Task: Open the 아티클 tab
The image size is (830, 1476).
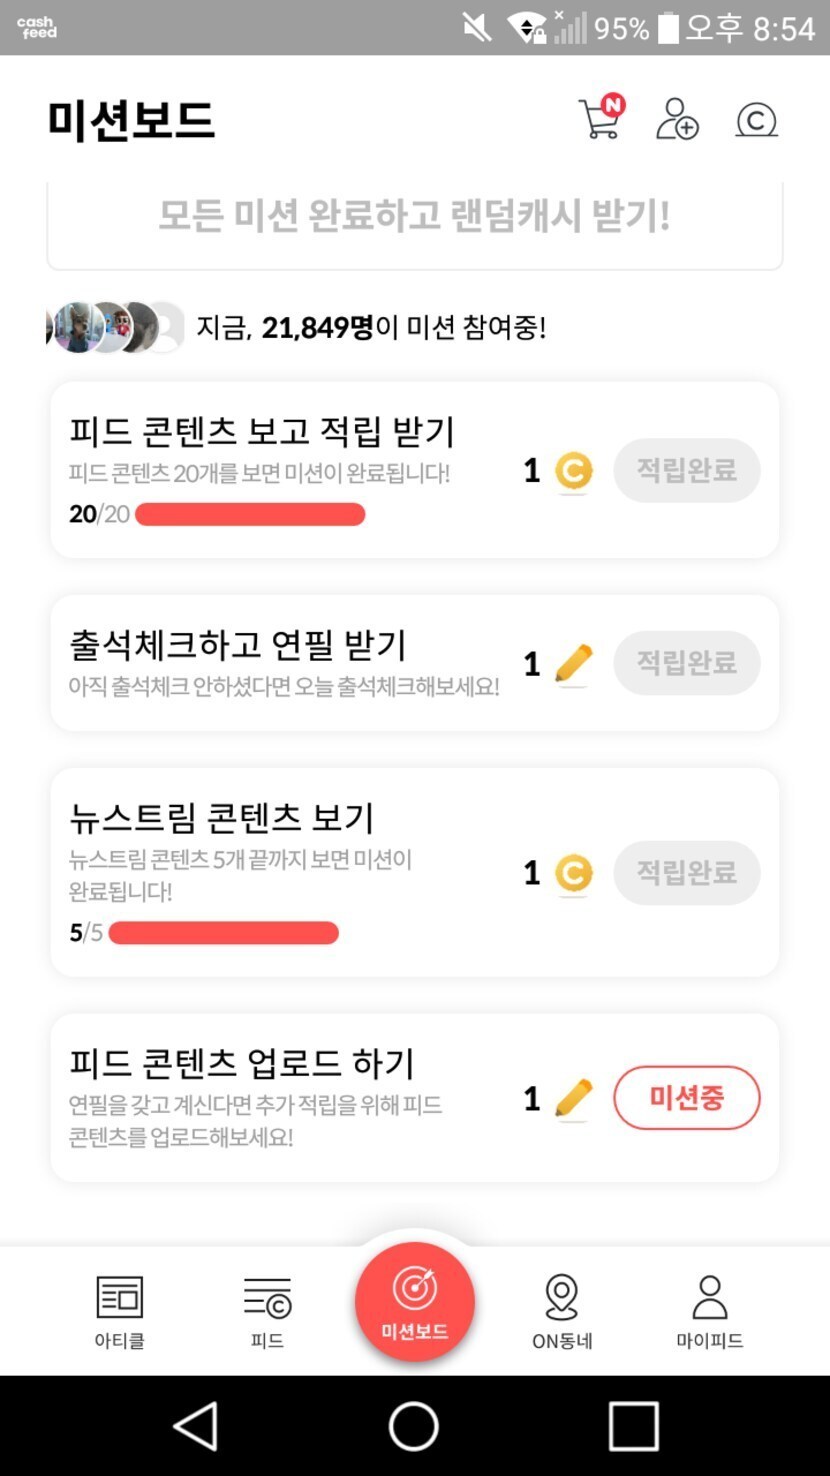Action: (x=119, y=1312)
